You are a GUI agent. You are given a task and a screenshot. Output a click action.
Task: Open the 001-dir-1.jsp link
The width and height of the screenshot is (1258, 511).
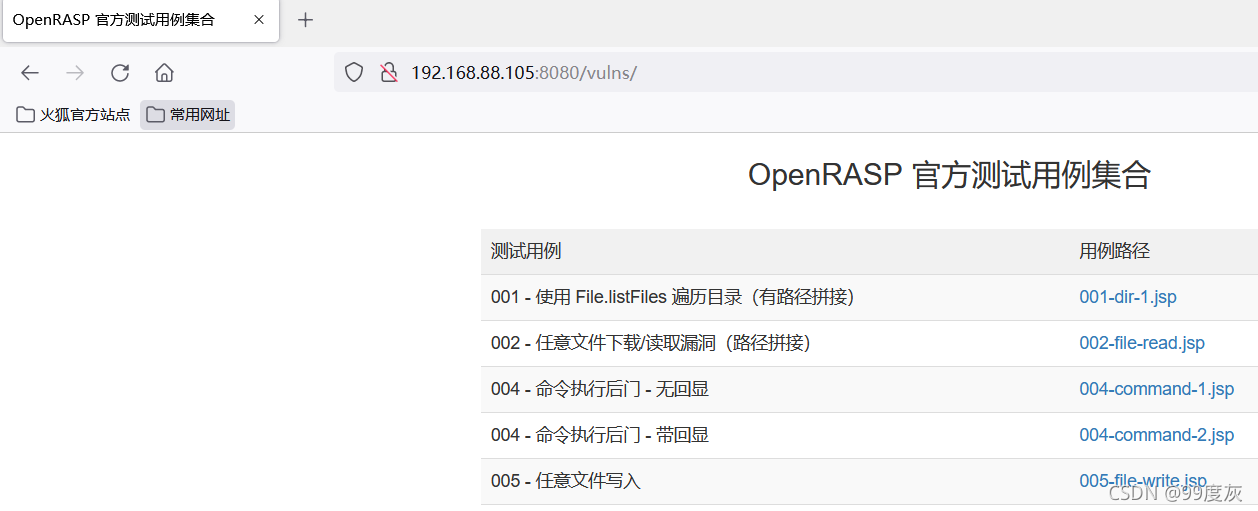tap(1128, 297)
